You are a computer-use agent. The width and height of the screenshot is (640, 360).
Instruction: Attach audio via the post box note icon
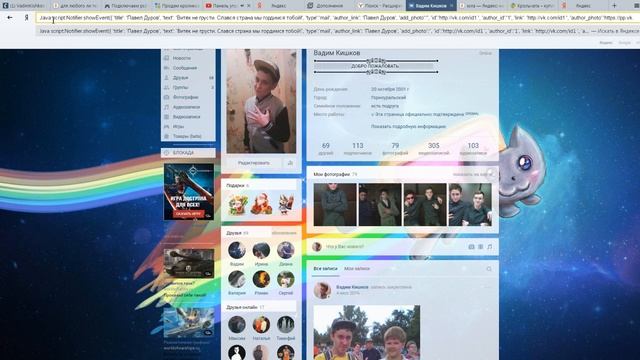(x=489, y=247)
